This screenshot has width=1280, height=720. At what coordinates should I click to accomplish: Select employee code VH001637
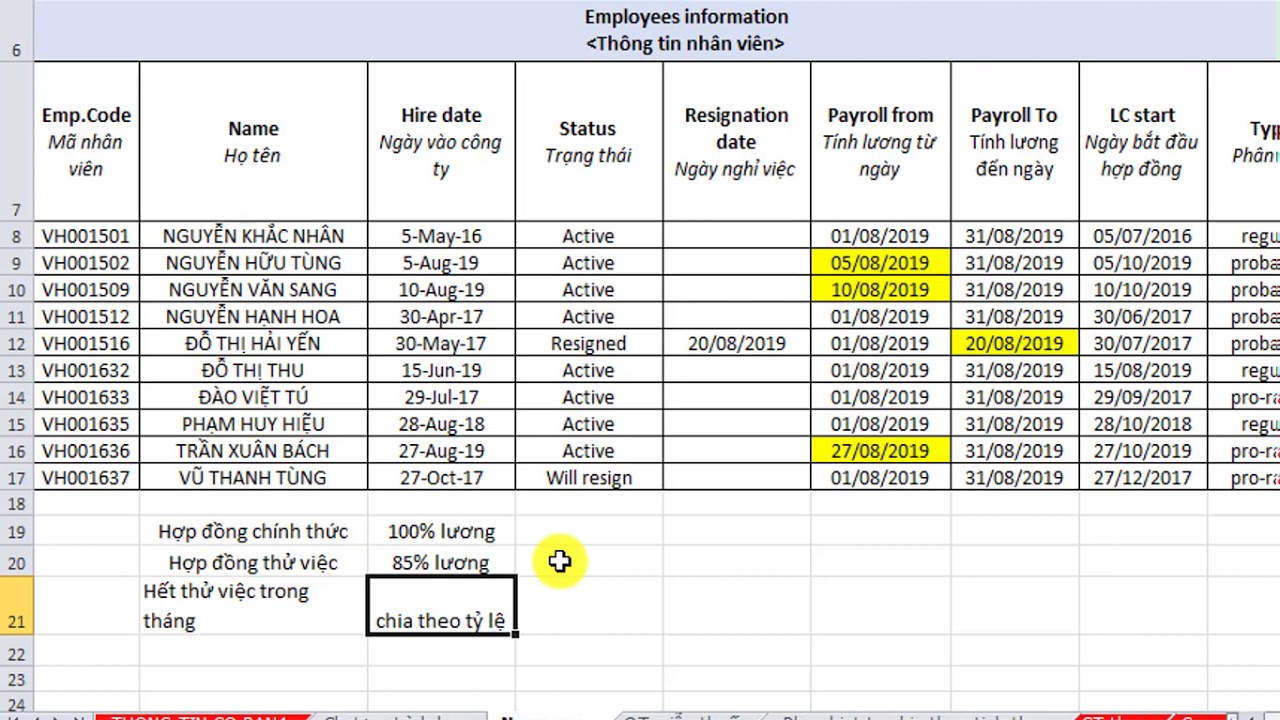[x=86, y=478]
